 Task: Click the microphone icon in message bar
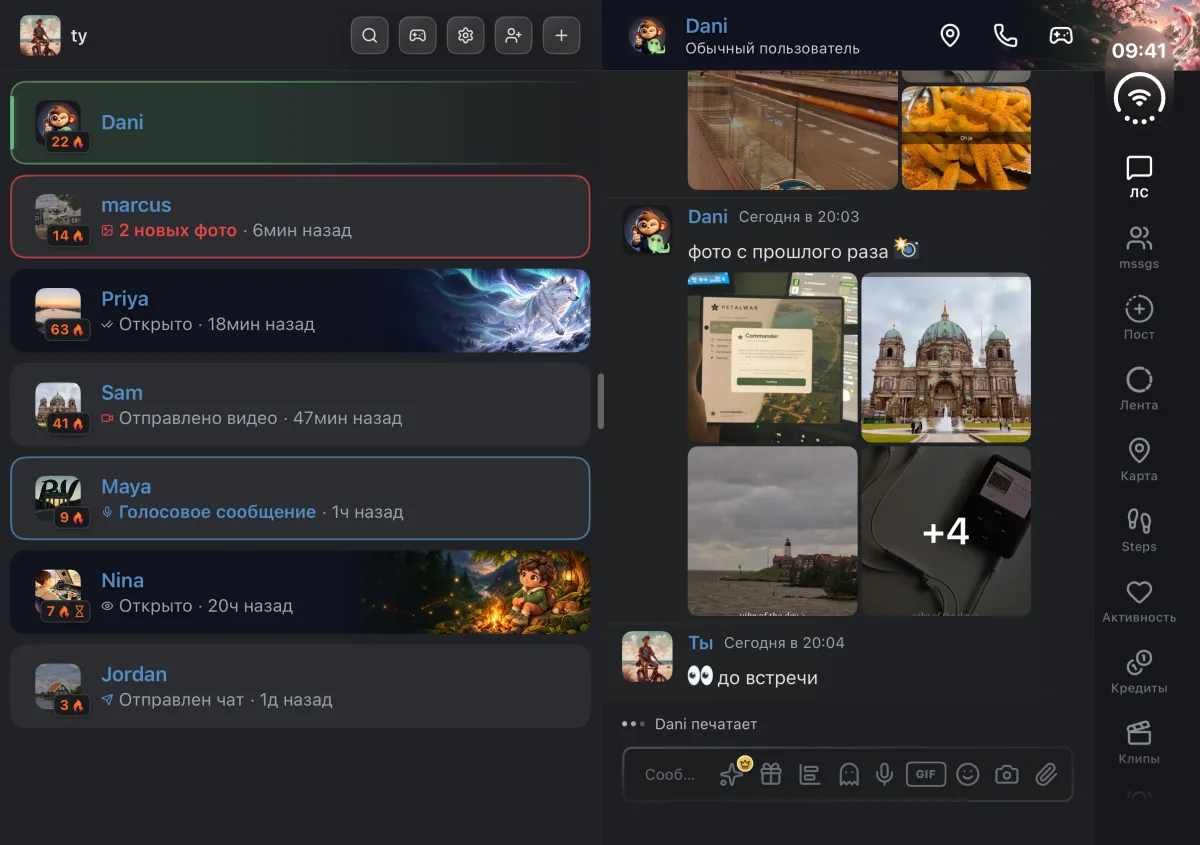point(884,774)
